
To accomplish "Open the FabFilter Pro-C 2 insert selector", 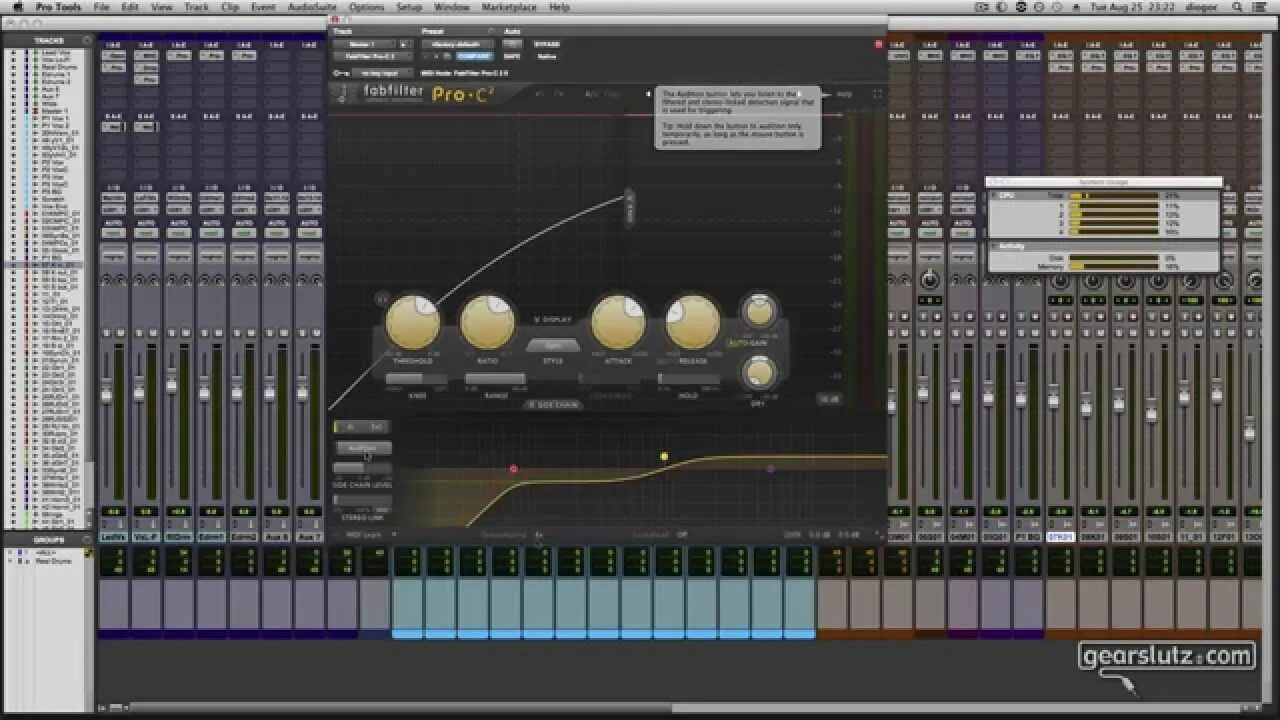I will [x=372, y=57].
